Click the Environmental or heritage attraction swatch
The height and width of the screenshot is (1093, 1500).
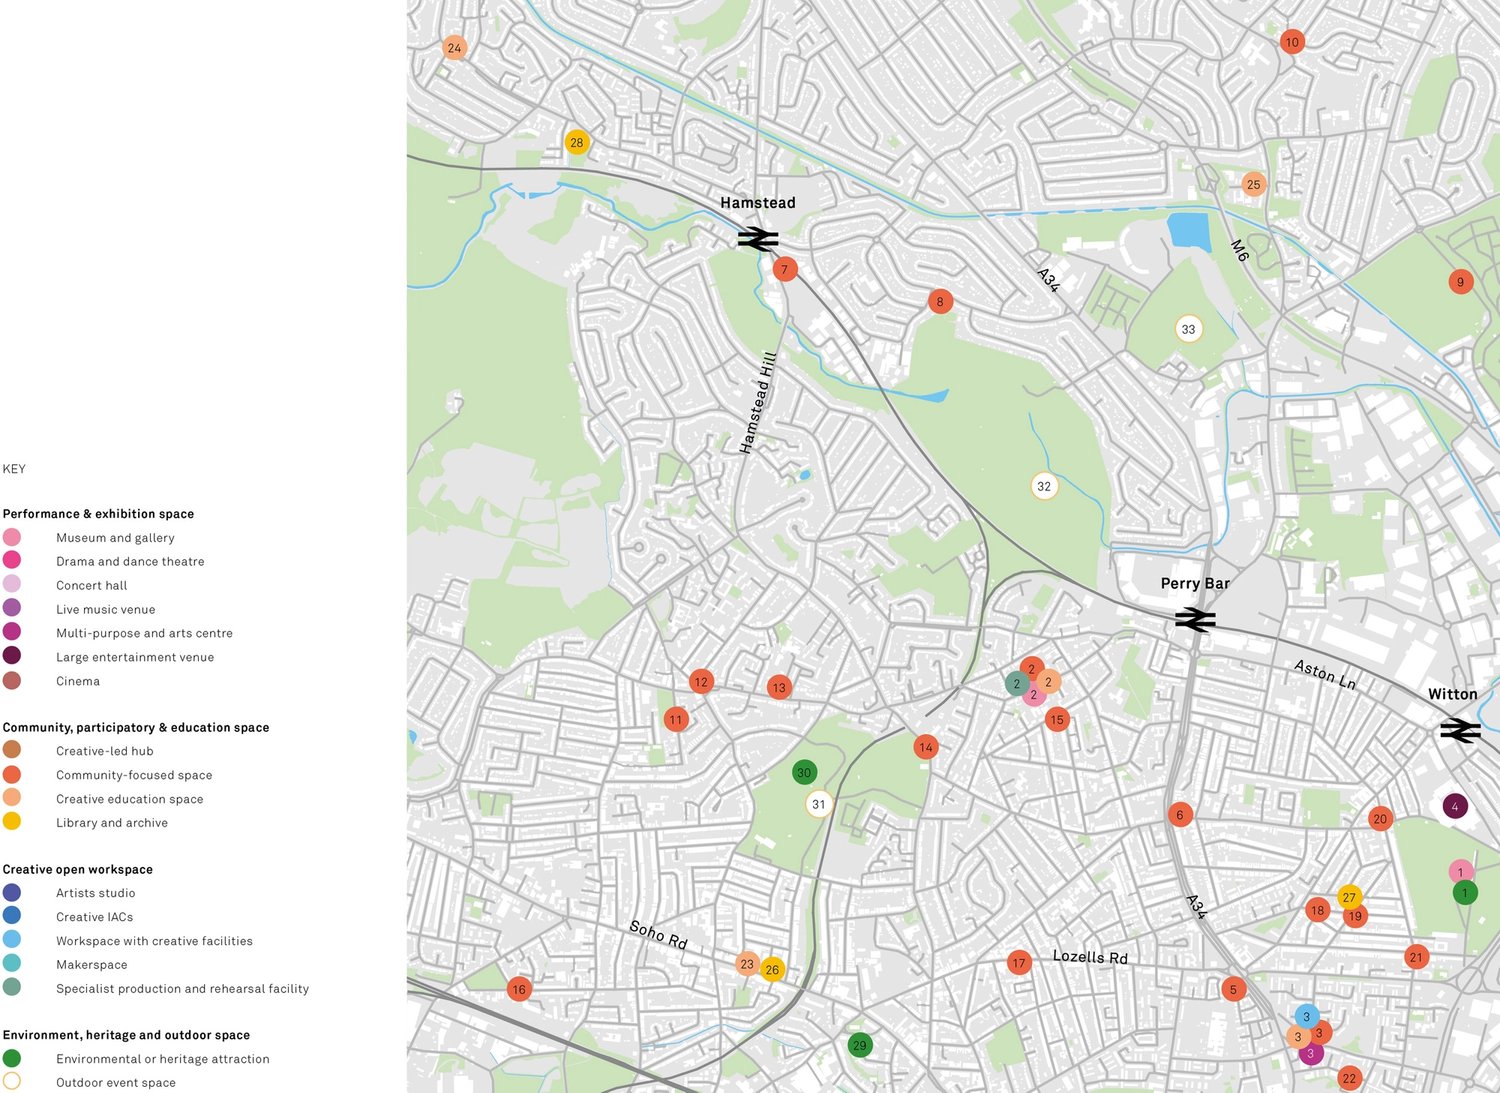click(x=12, y=1058)
